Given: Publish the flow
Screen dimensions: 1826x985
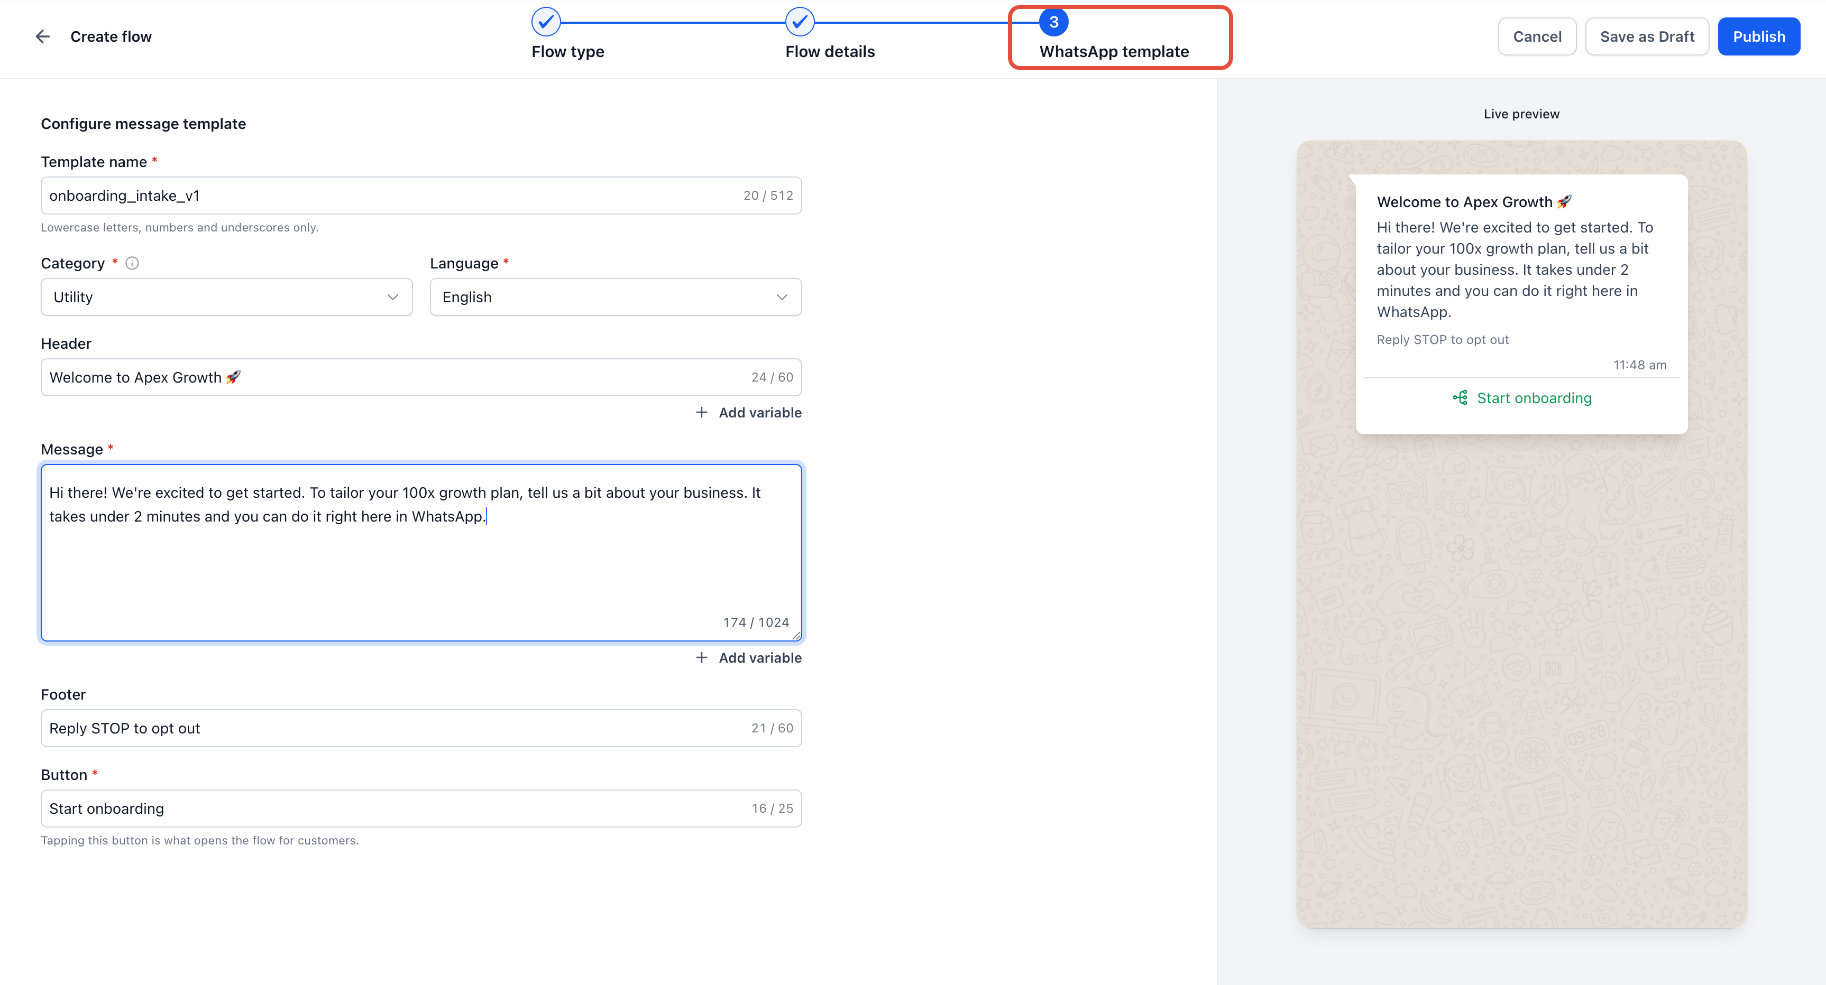Looking at the screenshot, I should pos(1759,37).
